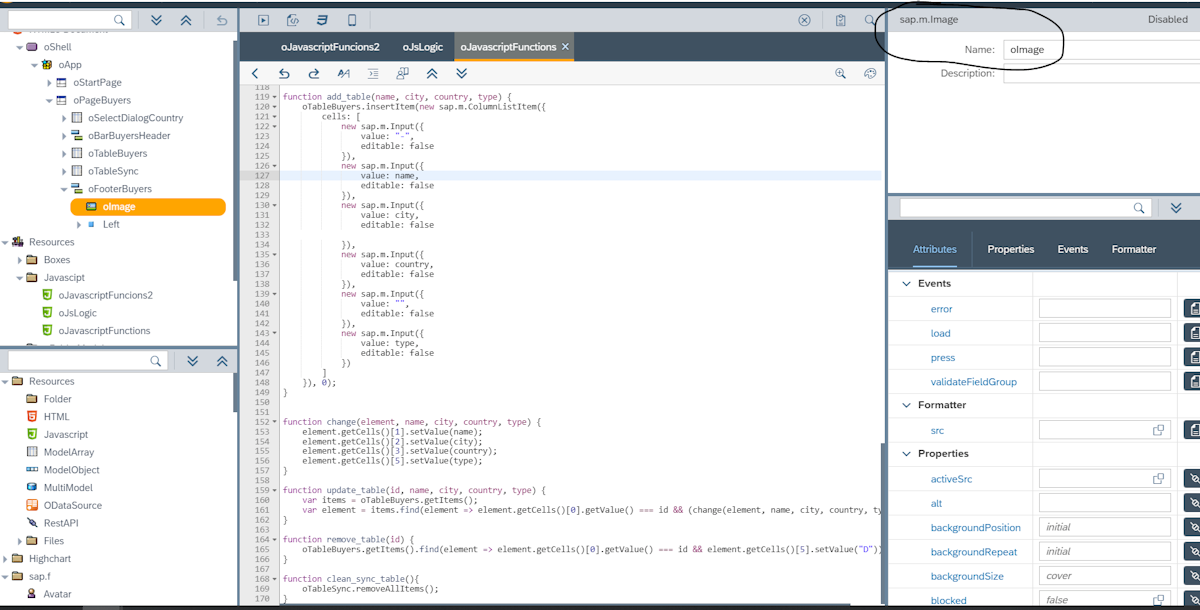Click the load event link
The height and width of the screenshot is (610, 1200).
coord(940,334)
